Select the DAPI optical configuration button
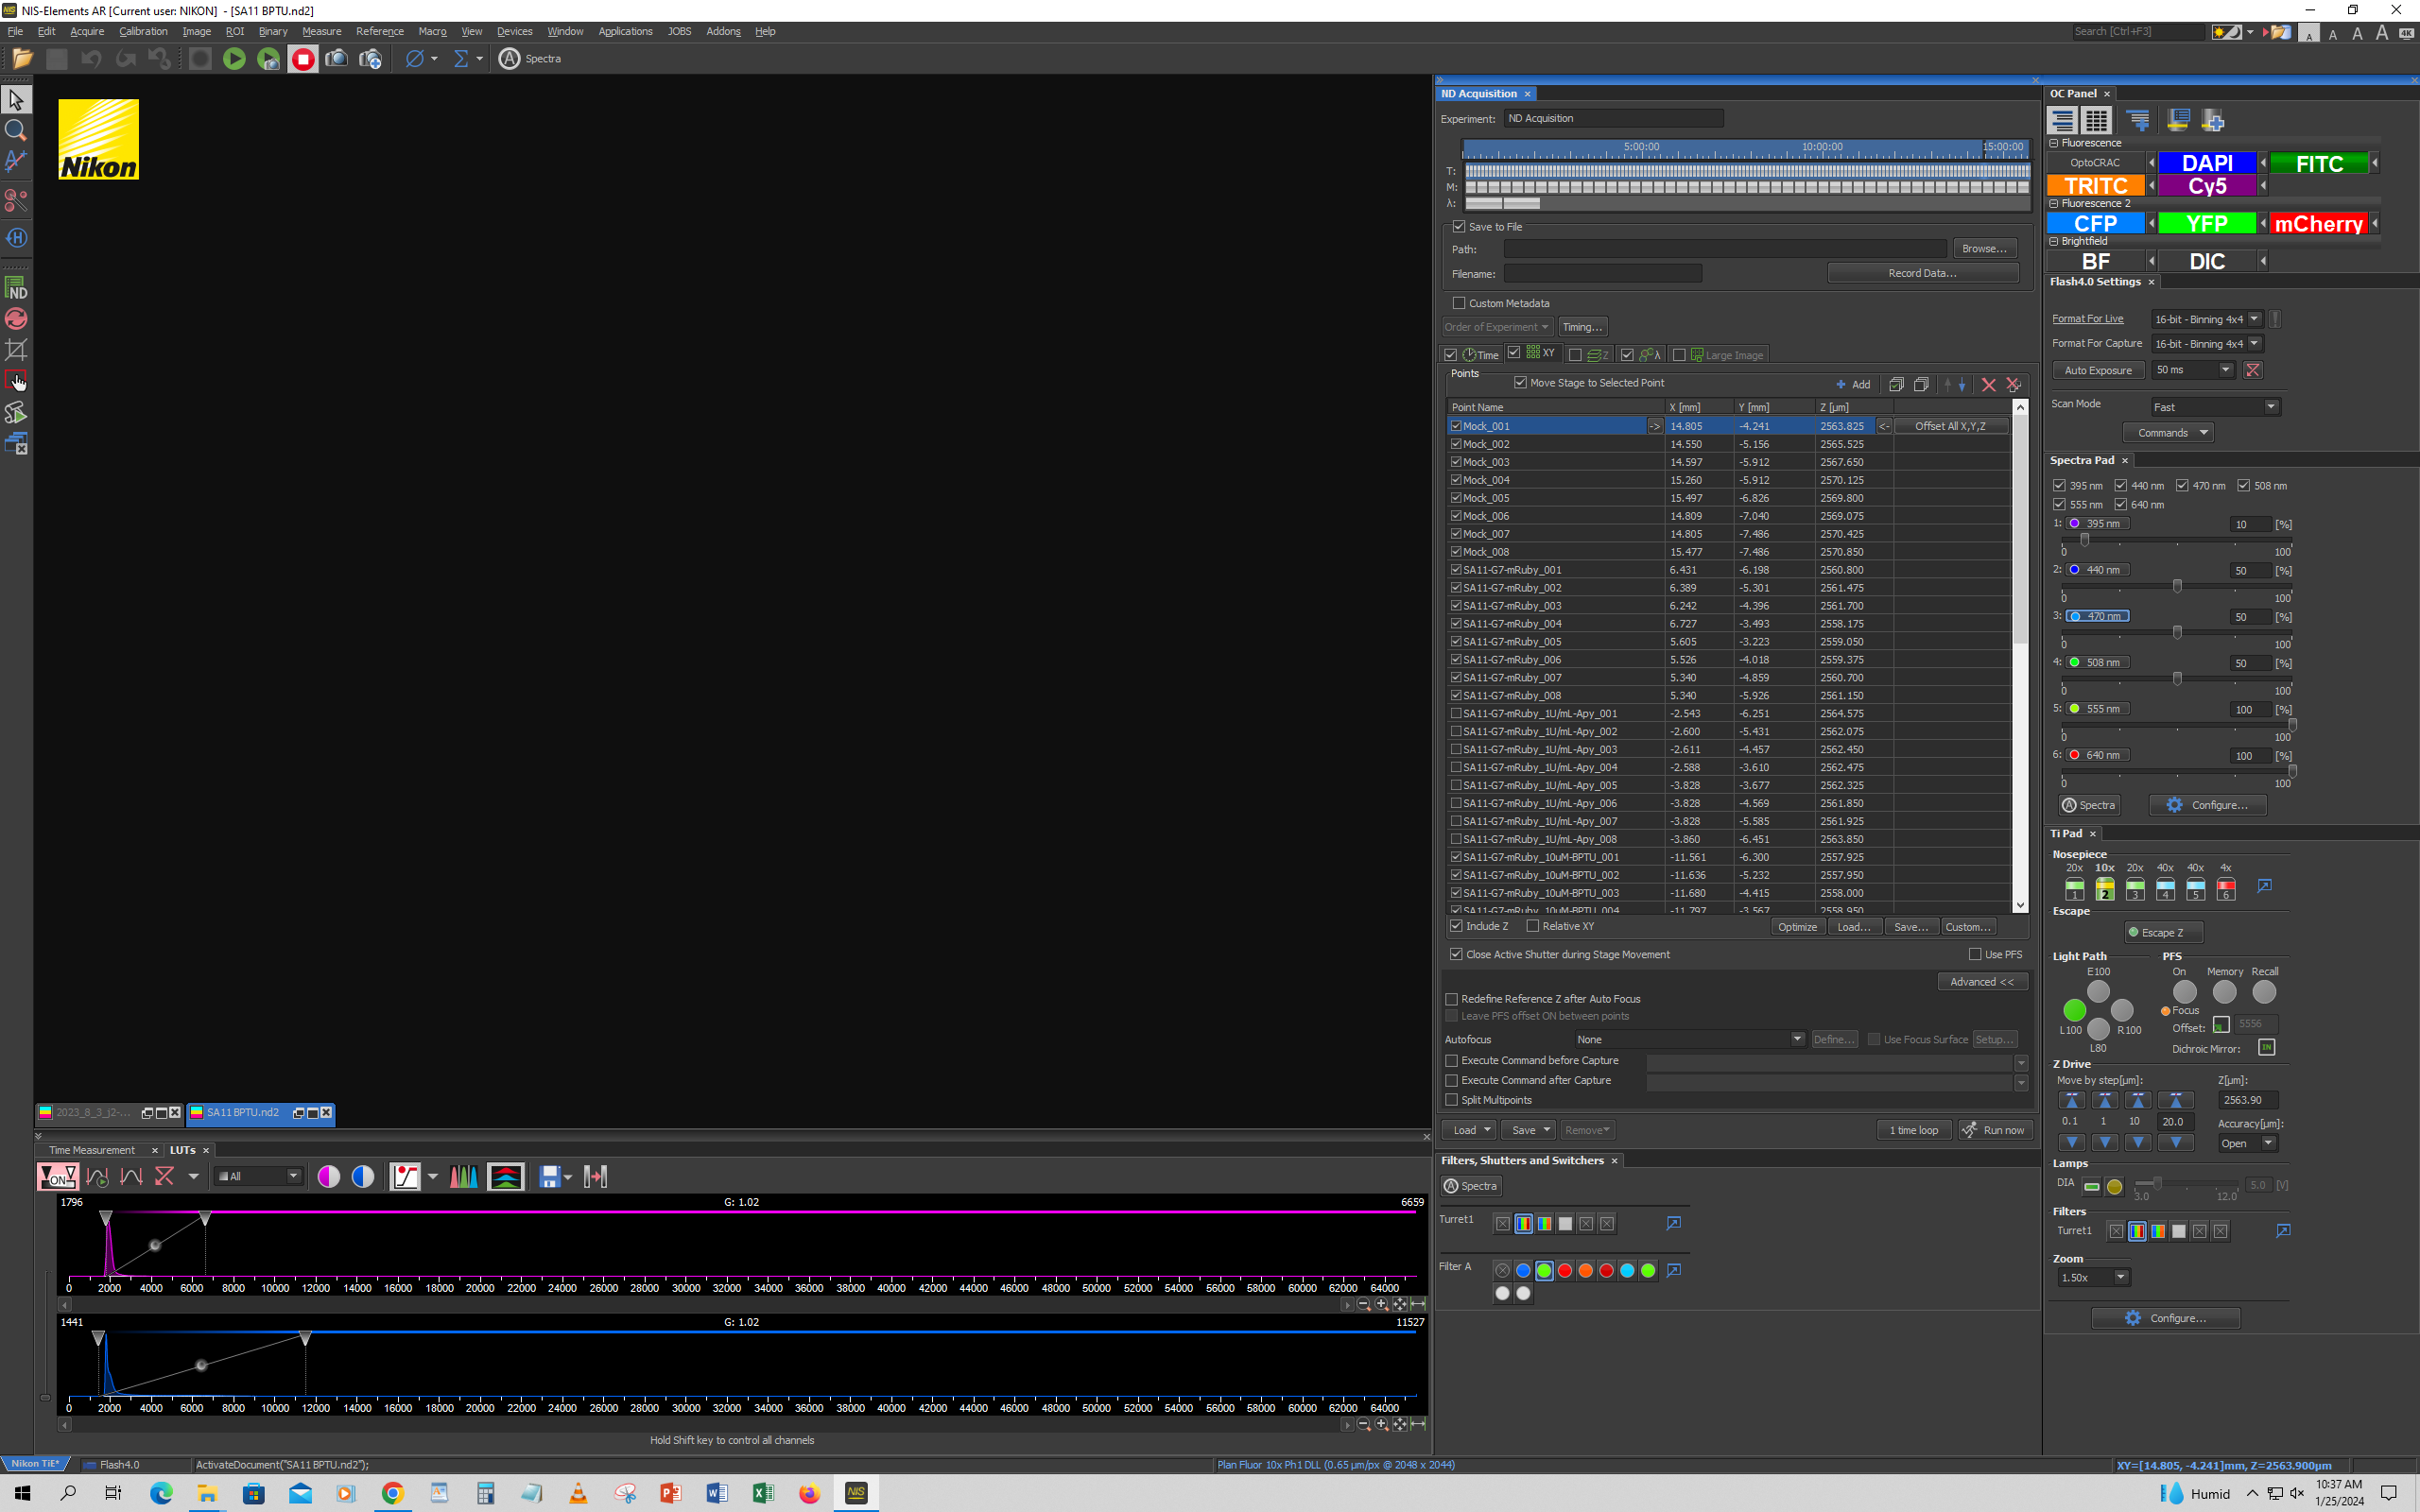Viewport: 2420px width, 1512px height. 2206,163
